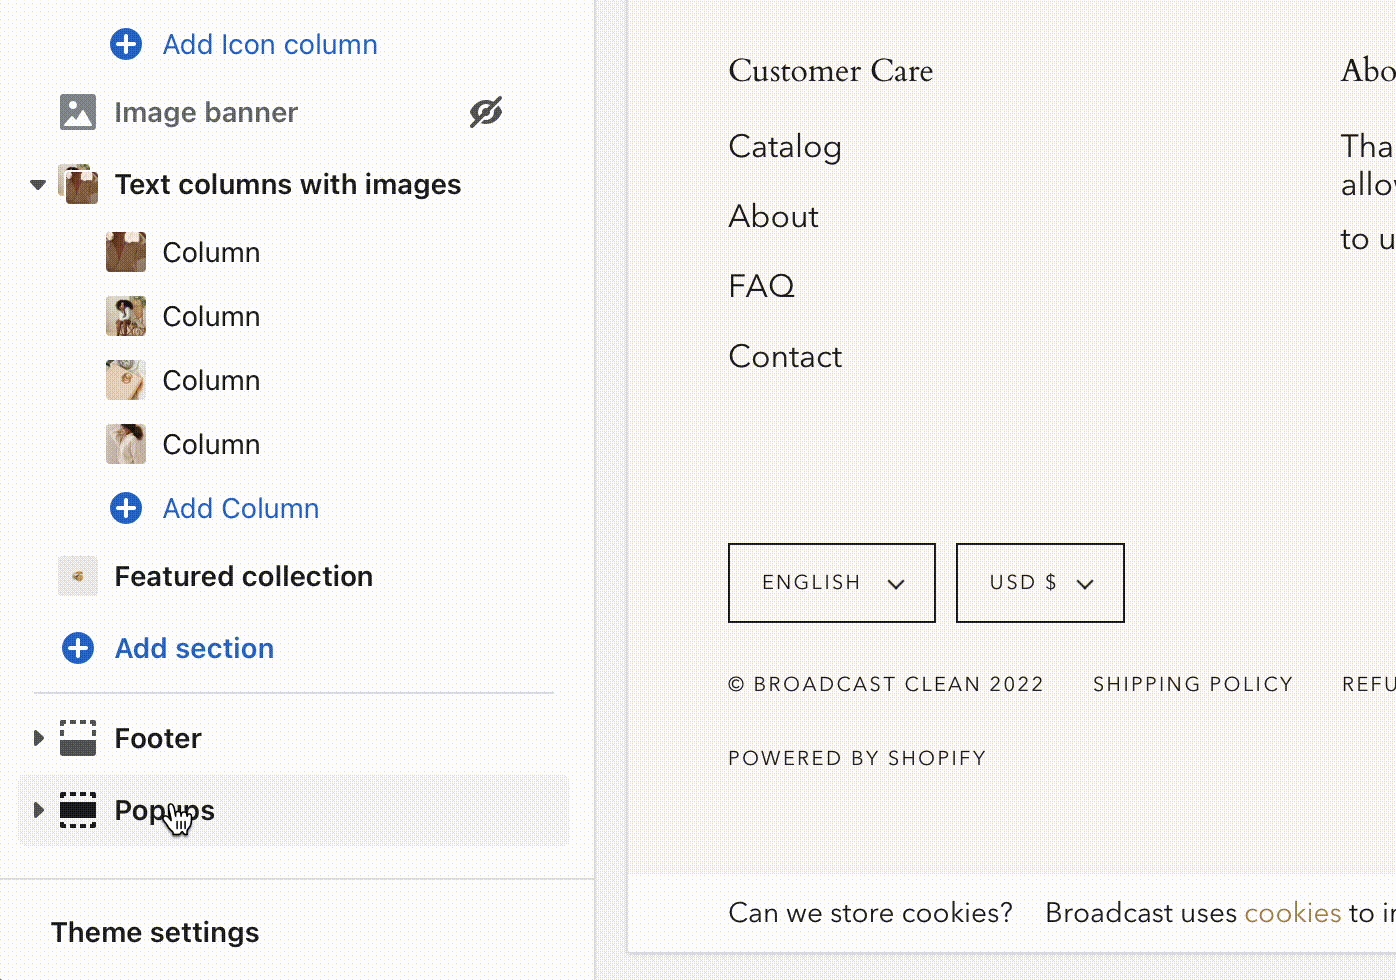Toggle visibility of Image banner section

click(486, 113)
